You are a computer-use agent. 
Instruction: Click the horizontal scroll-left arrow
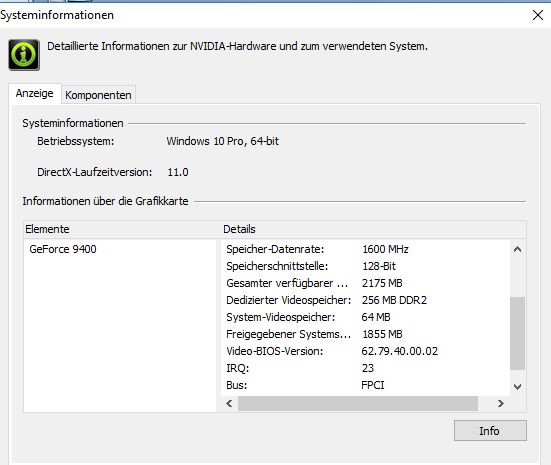click(x=229, y=403)
